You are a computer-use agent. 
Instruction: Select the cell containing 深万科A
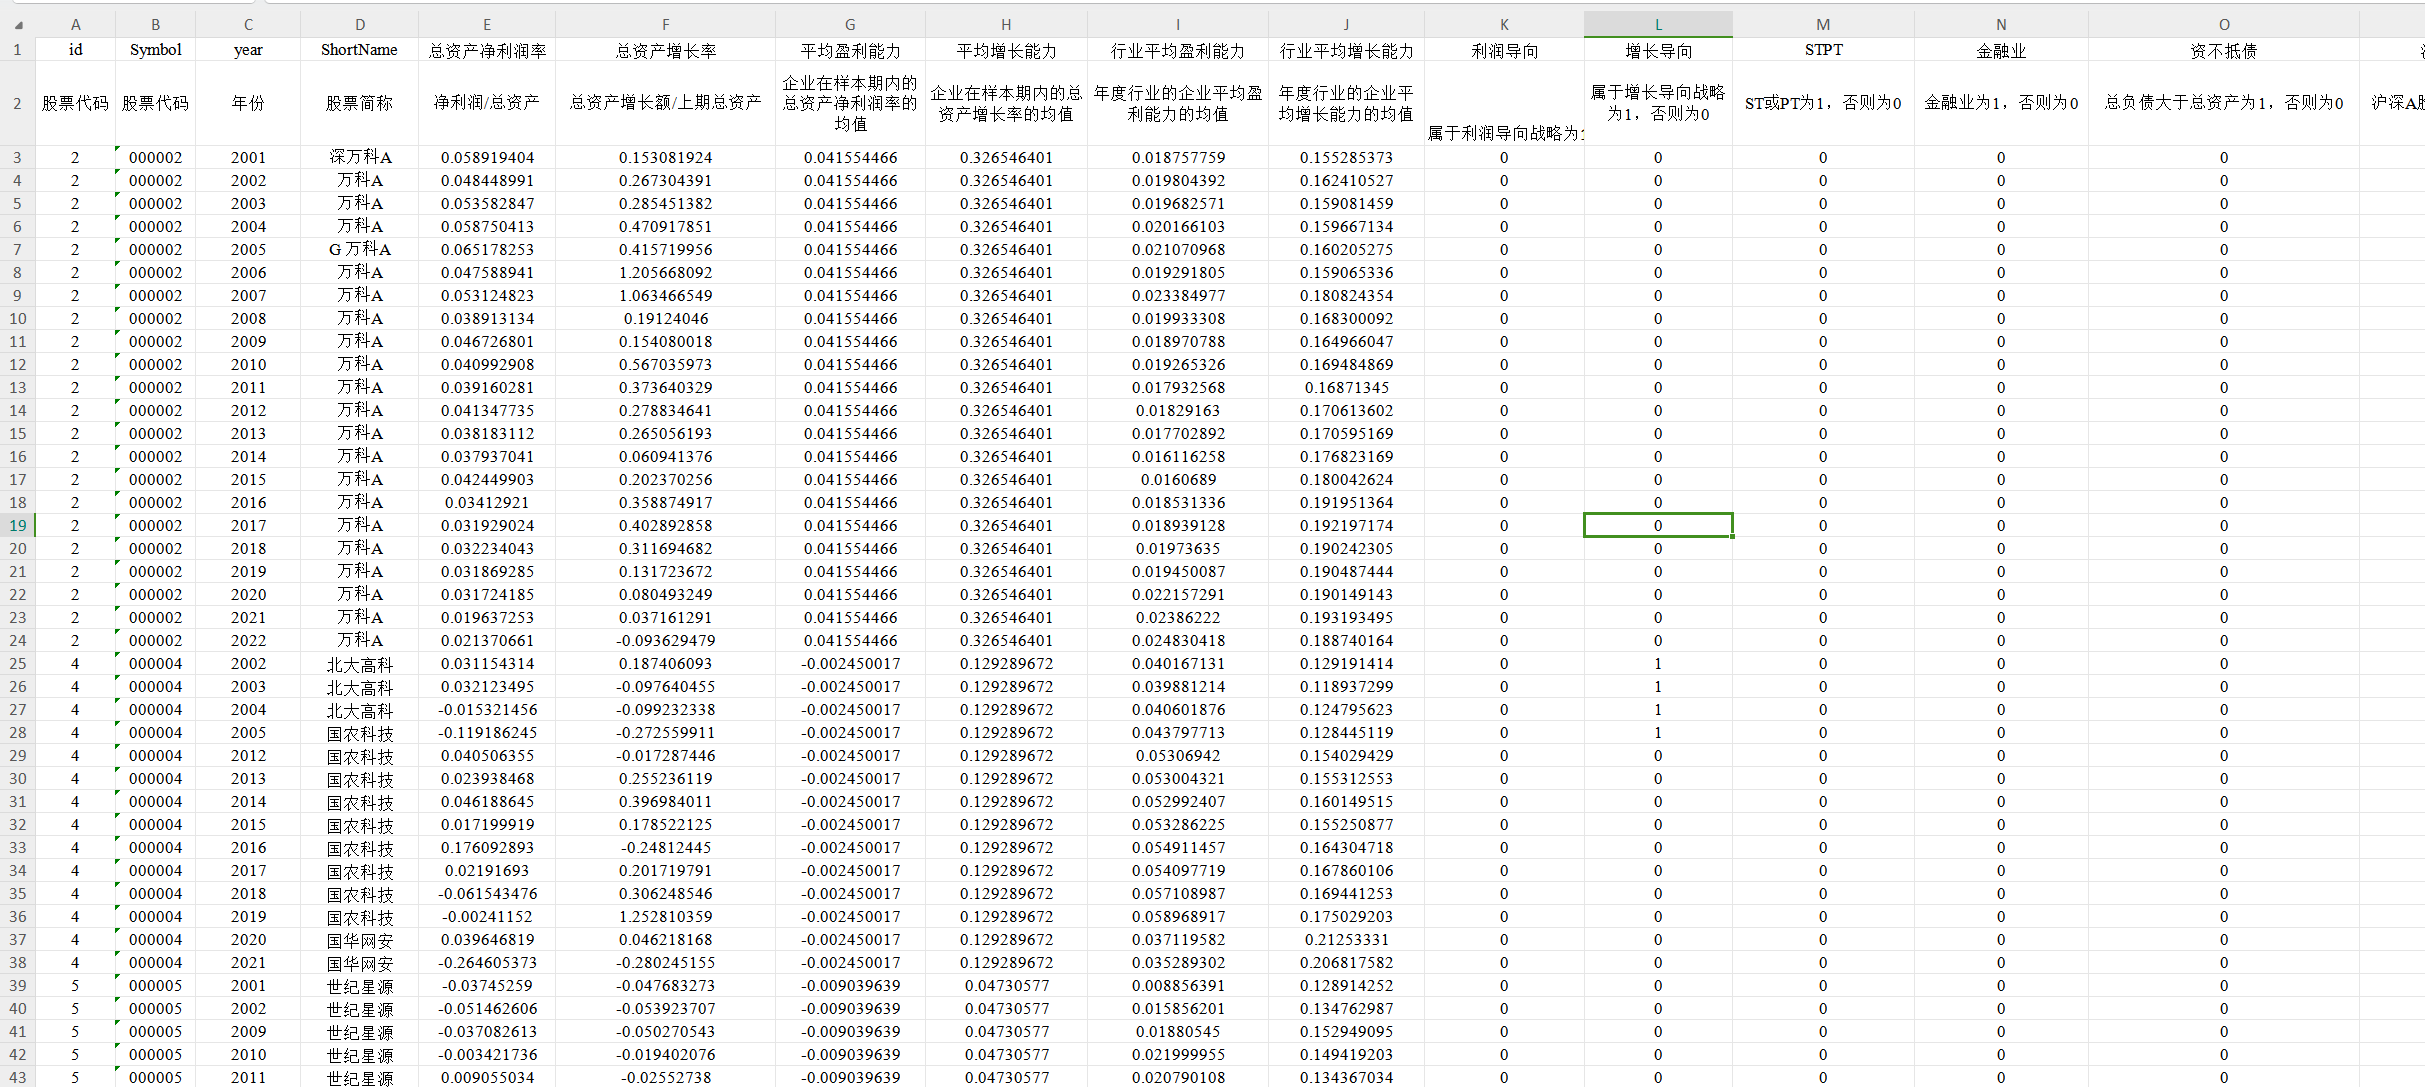[x=359, y=158]
